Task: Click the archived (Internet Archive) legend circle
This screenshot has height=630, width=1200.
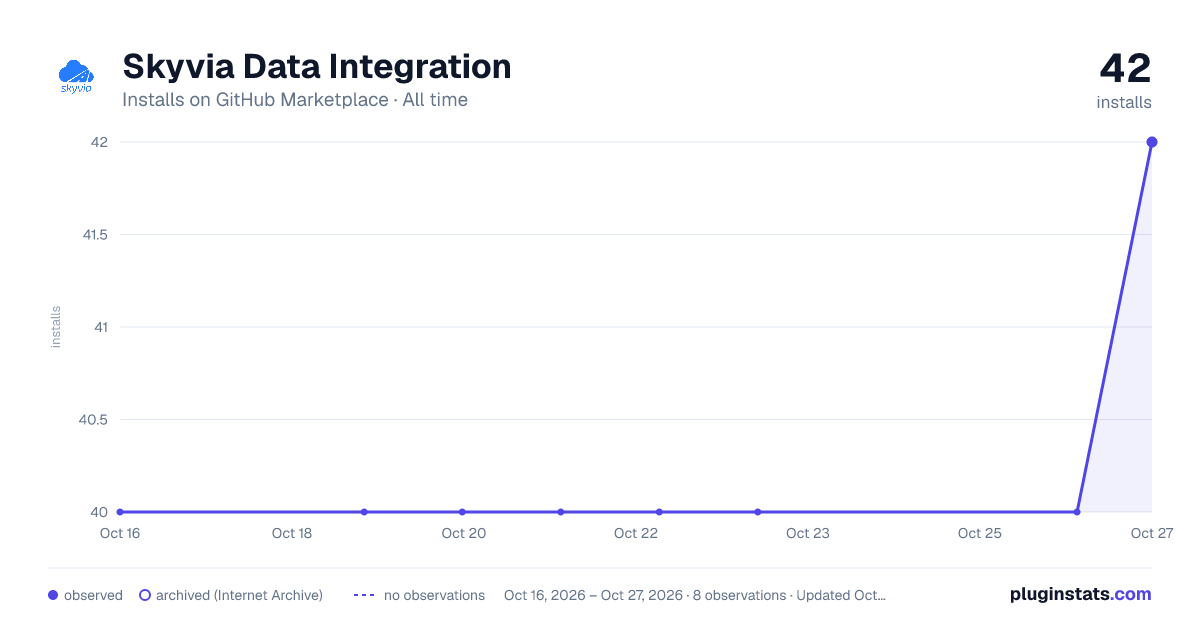Action: [145, 595]
